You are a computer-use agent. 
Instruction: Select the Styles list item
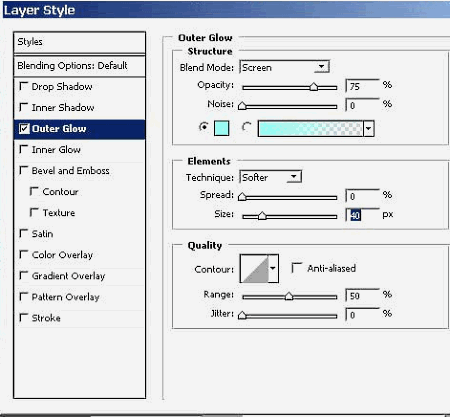[x=79, y=42]
